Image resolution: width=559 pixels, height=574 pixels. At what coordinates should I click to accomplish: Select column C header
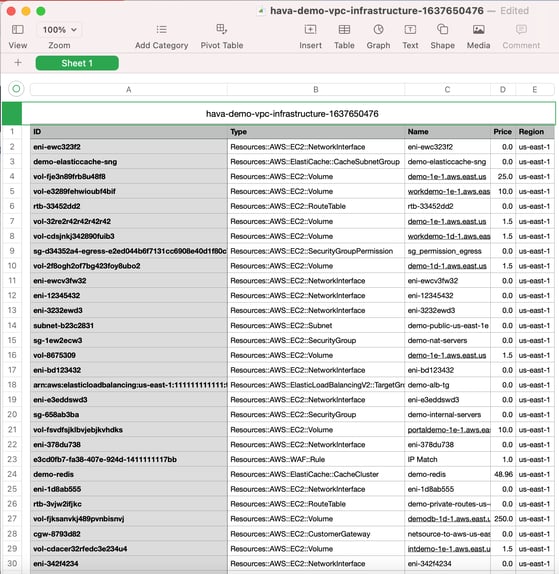(447, 90)
